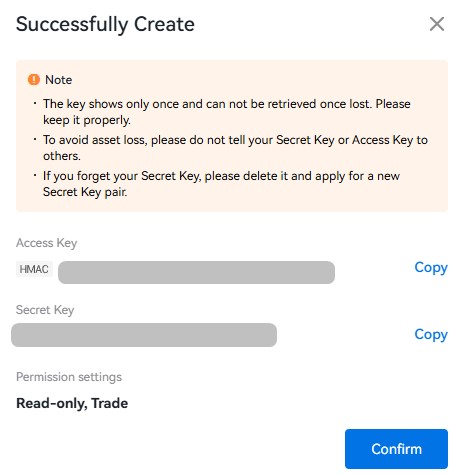Viewport: 466px width, 474px height.
Task: Click the Successfully Create title
Action: pos(105,25)
